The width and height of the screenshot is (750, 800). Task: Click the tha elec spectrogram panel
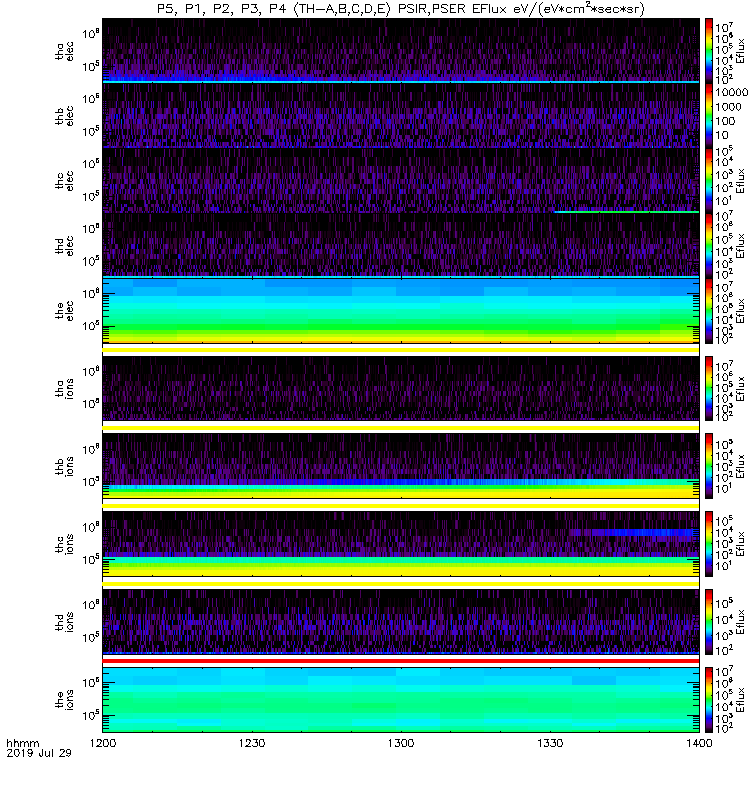tap(400, 50)
